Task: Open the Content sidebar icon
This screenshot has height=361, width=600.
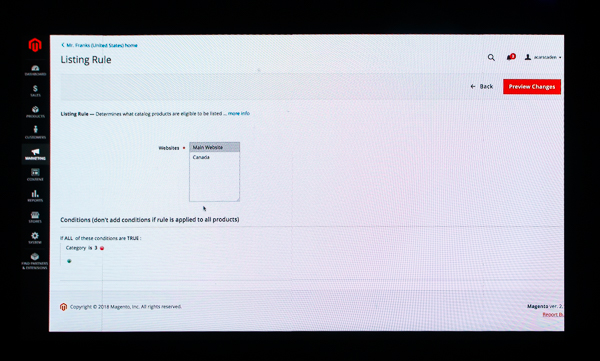Action: click(35, 175)
